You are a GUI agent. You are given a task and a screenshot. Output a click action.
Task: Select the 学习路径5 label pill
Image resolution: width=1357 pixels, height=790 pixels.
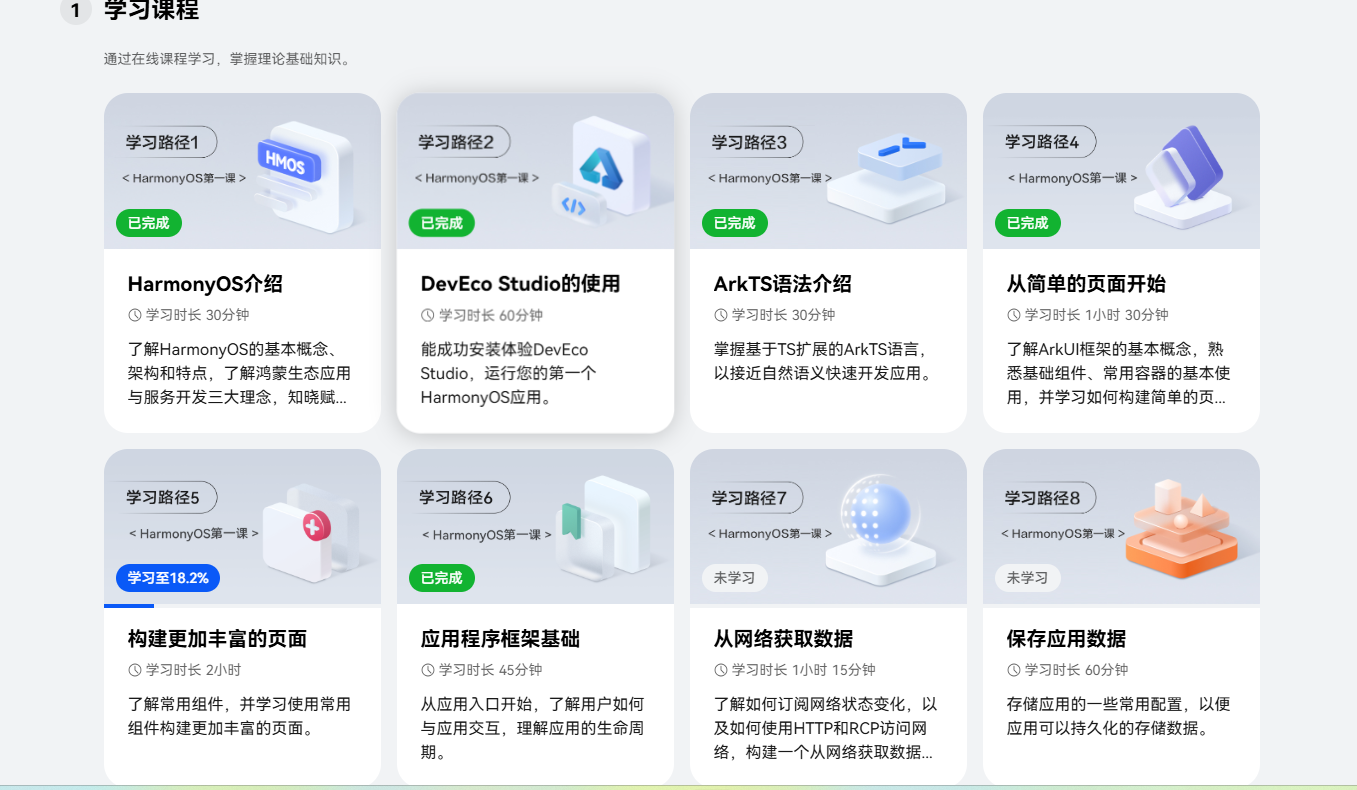(167, 497)
